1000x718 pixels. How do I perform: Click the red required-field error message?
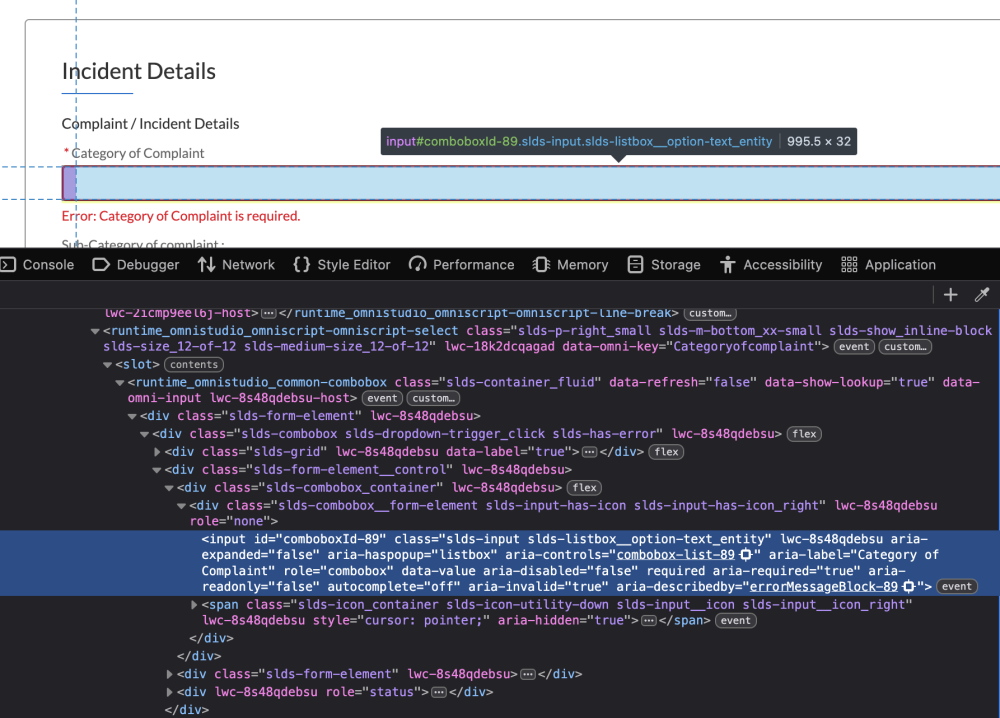tap(180, 216)
